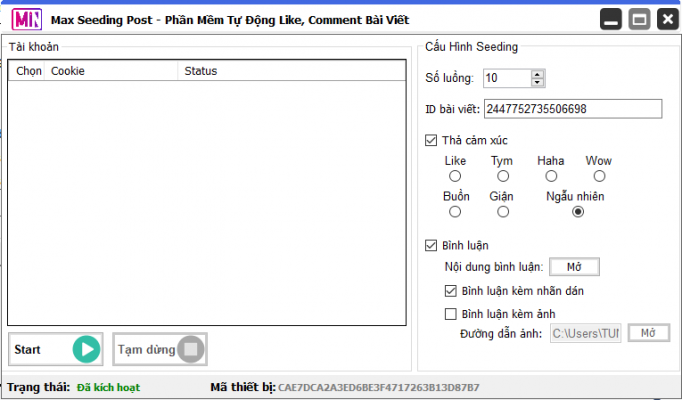Decrease Số luồng with the down arrow
The image size is (682, 400).
point(538,82)
